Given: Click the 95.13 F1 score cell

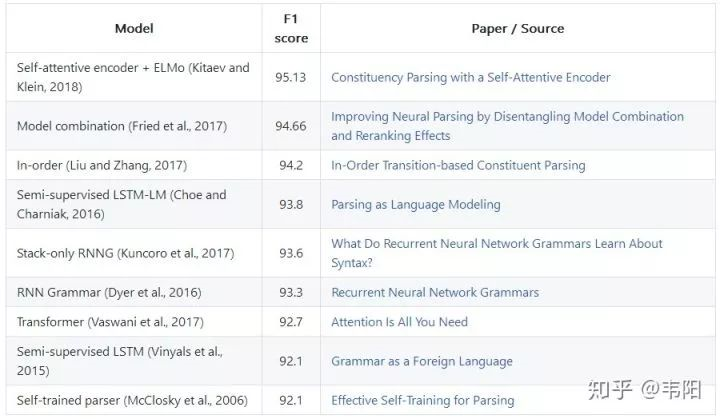Looking at the screenshot, I should [291, 77].
